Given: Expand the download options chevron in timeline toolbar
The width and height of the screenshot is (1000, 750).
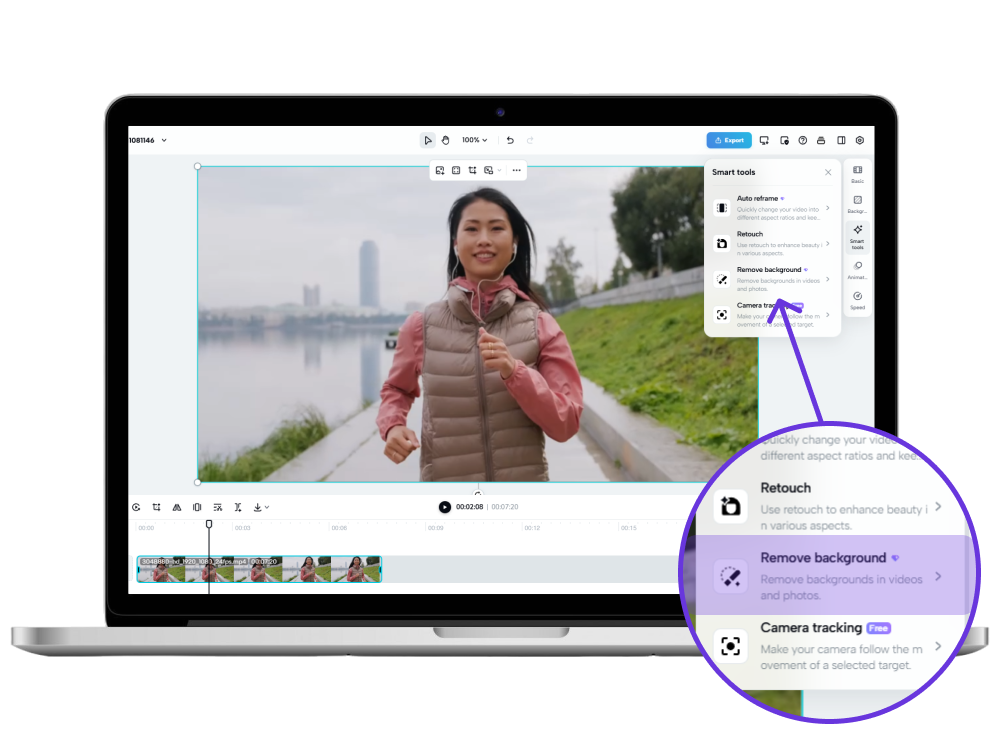Looking at the screenshot, I should 266,507.
